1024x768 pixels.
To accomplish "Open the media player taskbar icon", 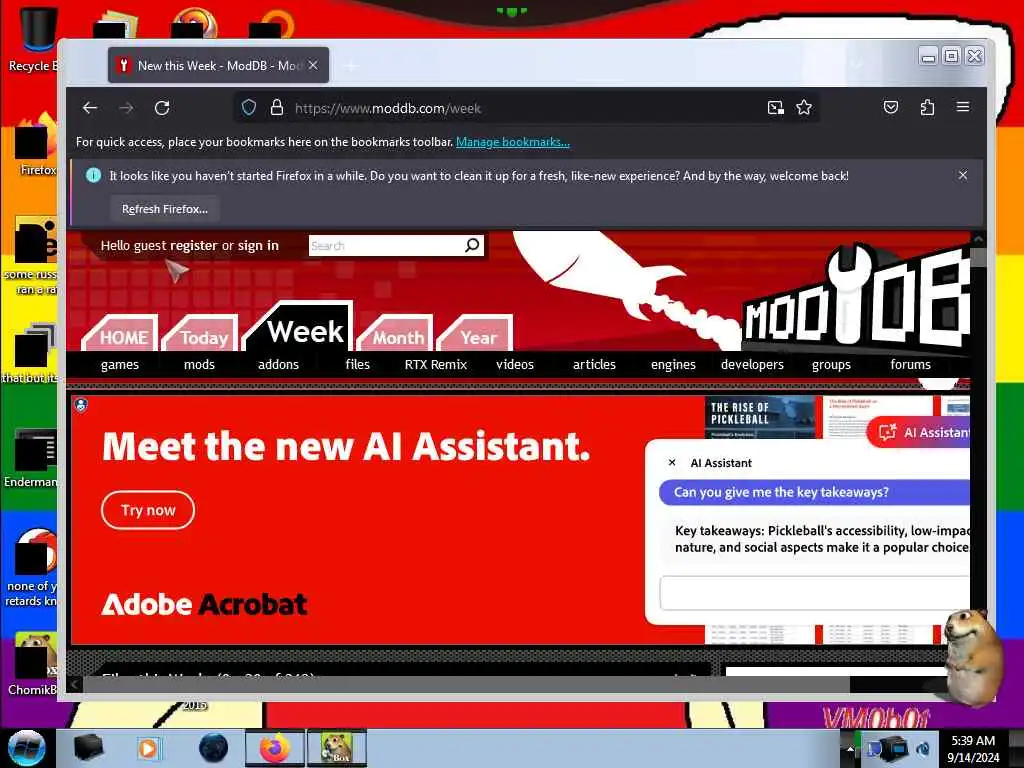I will point(148,748).
